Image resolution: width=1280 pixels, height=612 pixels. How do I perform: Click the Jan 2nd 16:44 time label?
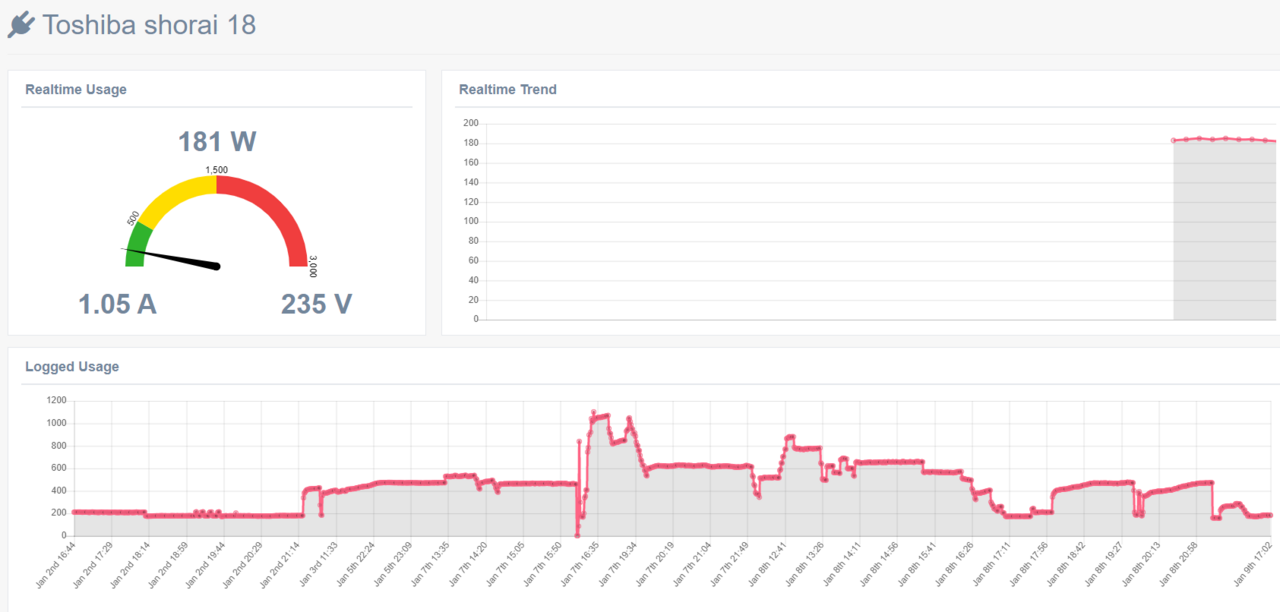click(x=56, y=567)
